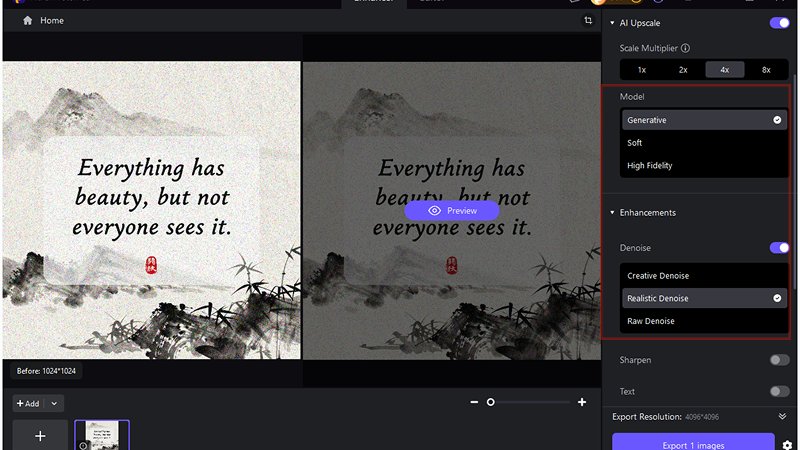The width and height of the screenshot is (800, 450).
Task: Click the large plus add-image tile
Action: pyautogui.click(x=40, y=435)
